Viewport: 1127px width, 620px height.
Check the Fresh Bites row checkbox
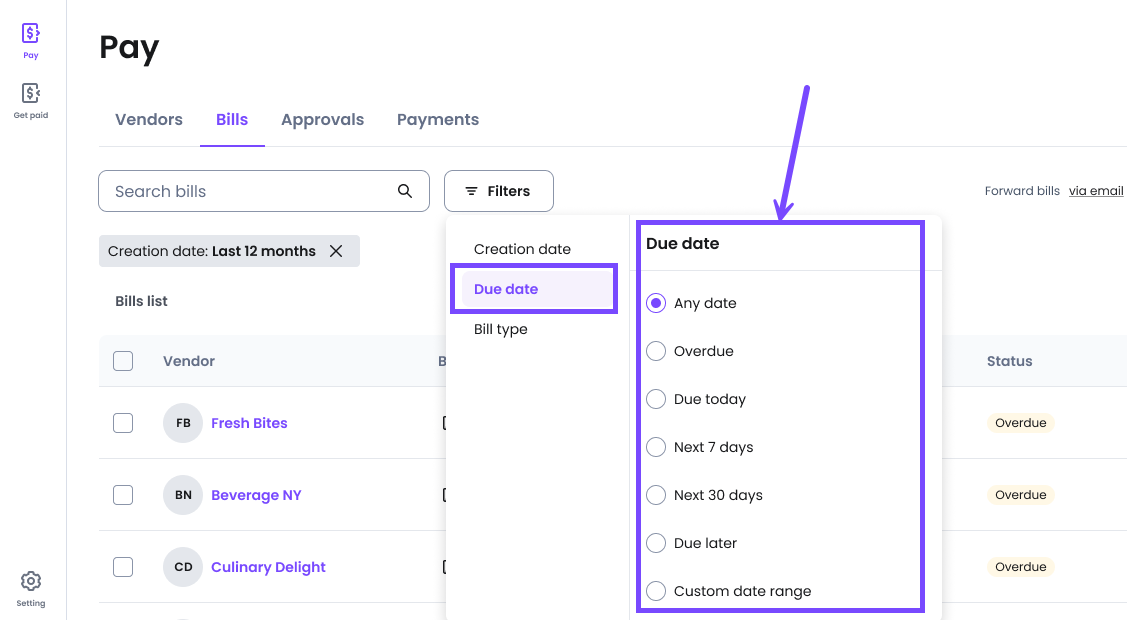coord(123,423)
